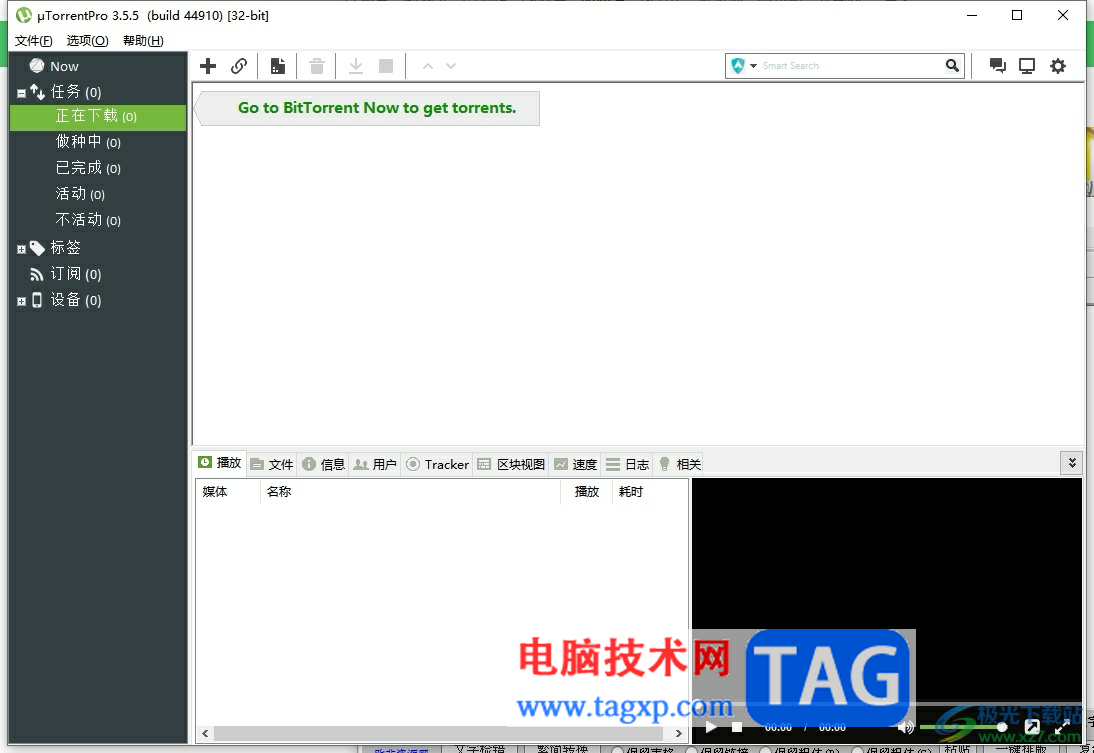Click the remote monitor toolbar icon
This screenshot has width=1094, height=753.
coord(1027,66)
